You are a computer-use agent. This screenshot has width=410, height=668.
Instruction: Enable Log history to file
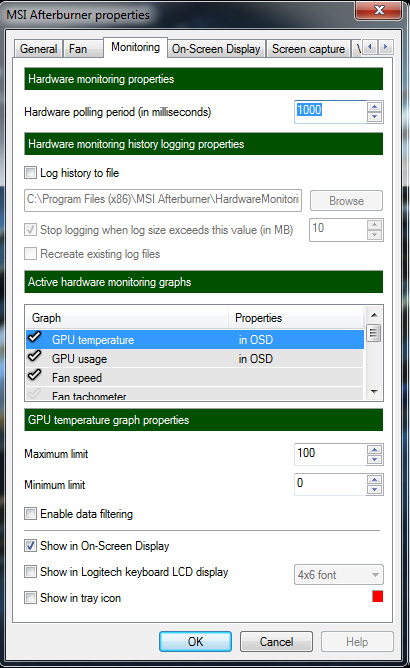[30, 173]
